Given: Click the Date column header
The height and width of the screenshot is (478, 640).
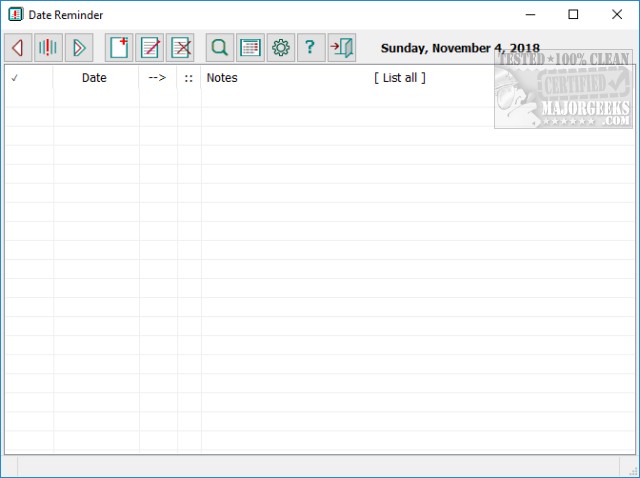Looking at the screenshot, I should tap(94, 78).
